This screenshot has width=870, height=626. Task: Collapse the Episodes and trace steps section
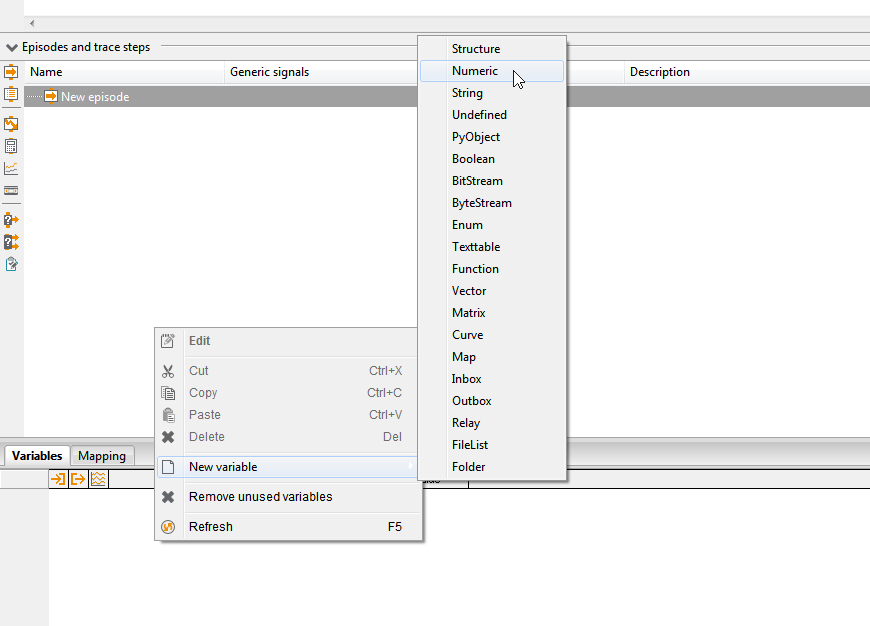(12, 48)
